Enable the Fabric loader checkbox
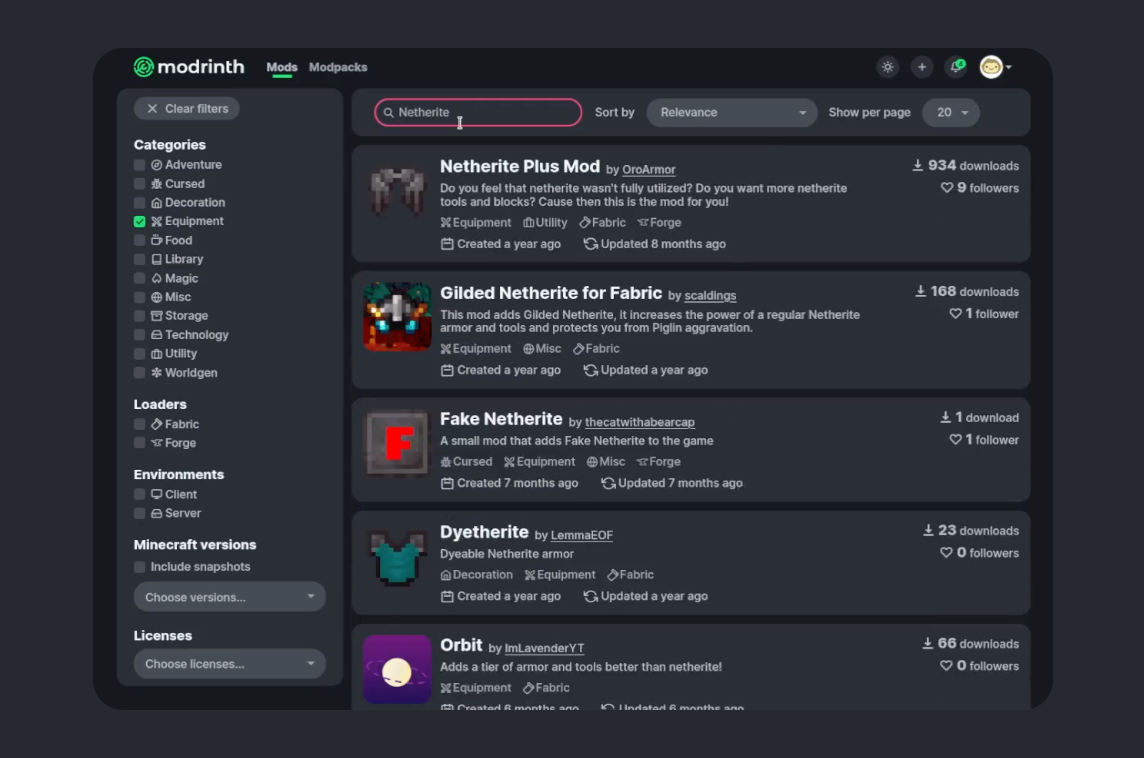 (139, 424)
